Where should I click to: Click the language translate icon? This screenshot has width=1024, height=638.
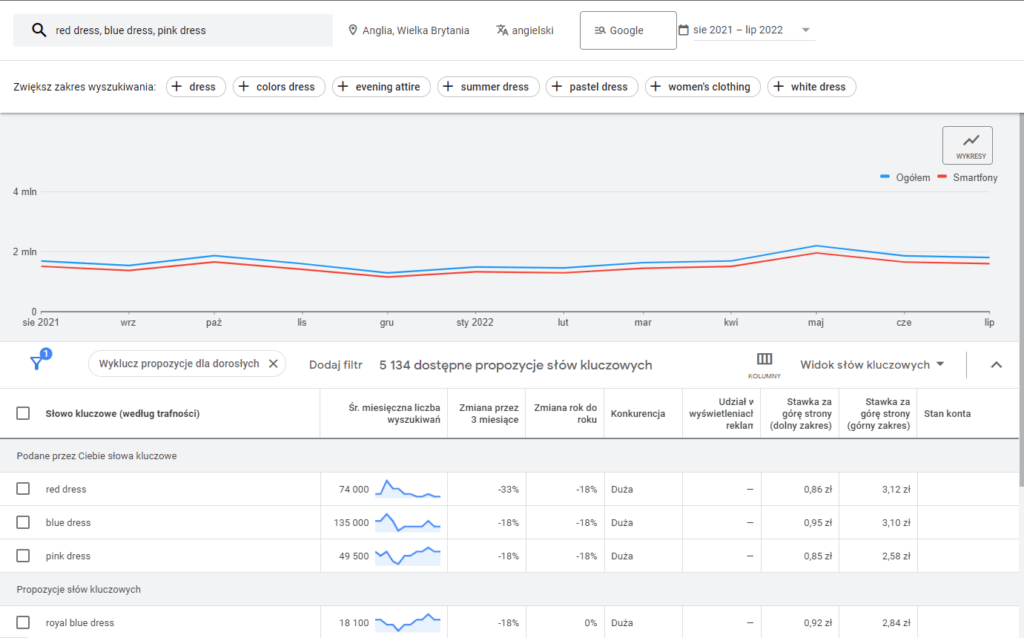tap(502, 30)
